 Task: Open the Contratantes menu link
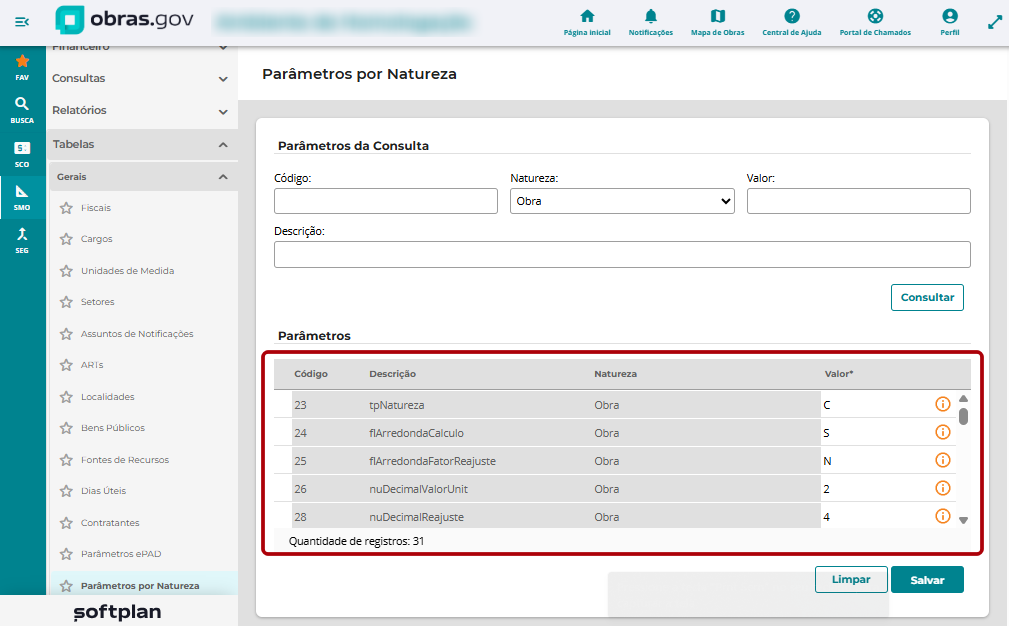110,523
